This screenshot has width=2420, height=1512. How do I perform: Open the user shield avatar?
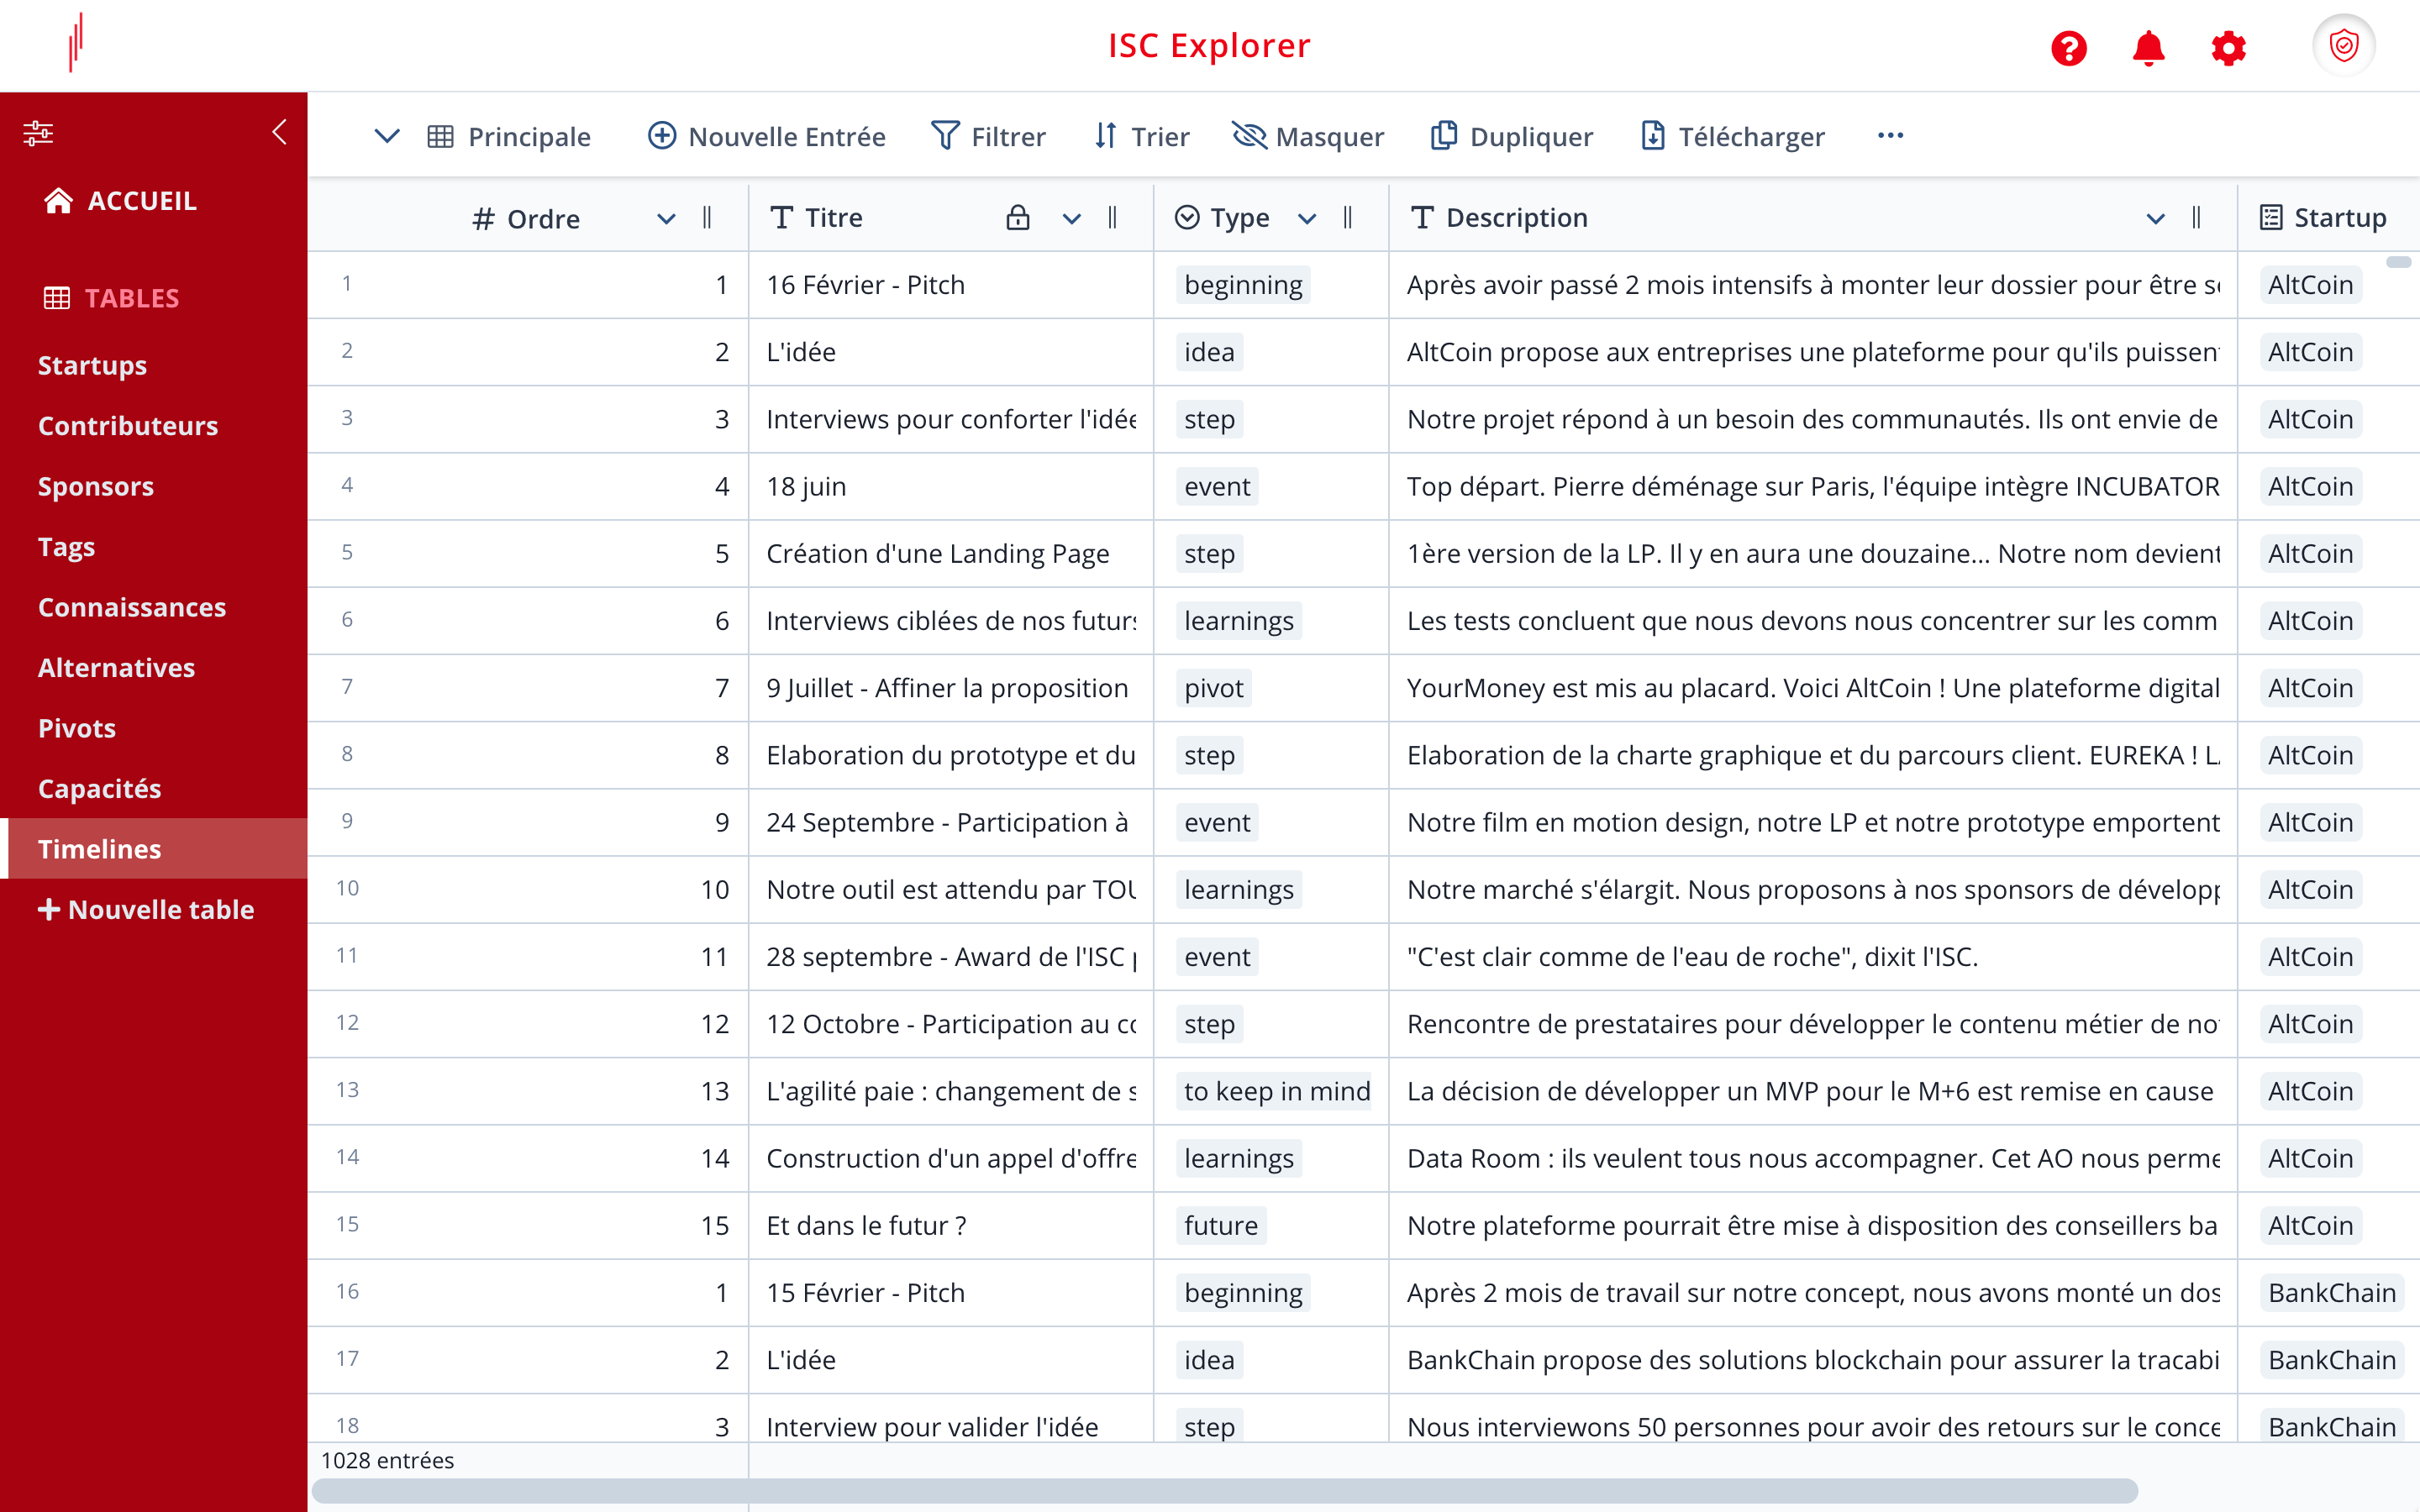2343,46
